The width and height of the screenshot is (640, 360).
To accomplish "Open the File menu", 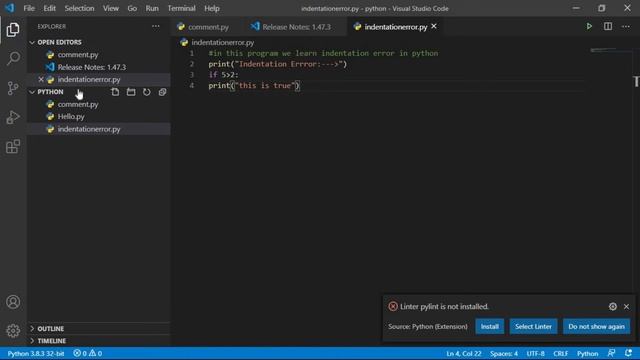I will 29,8.
